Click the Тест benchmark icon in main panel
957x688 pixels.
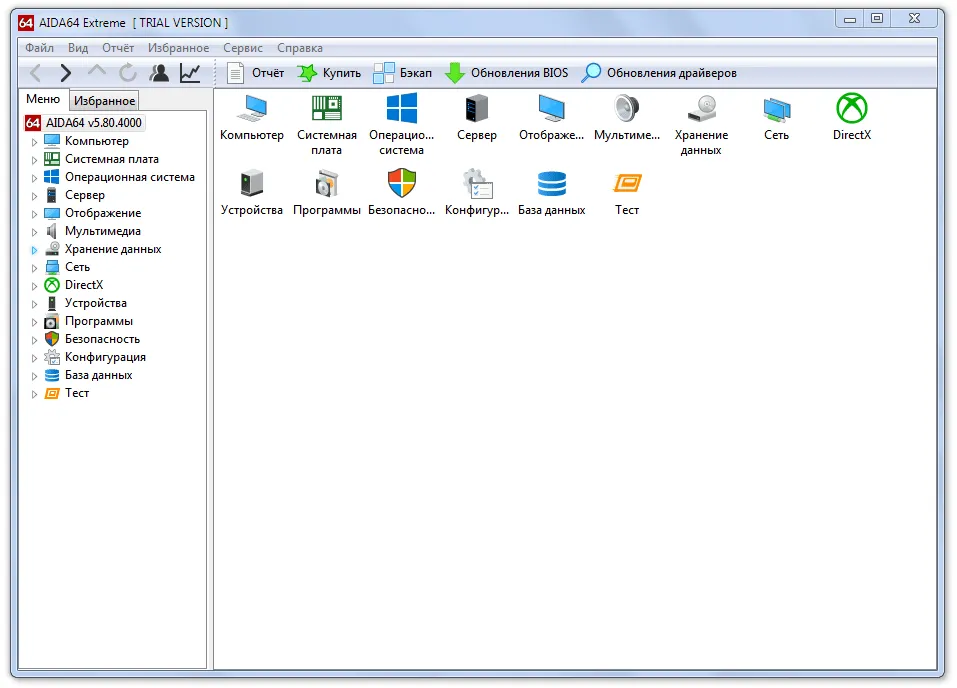[627, 184]
